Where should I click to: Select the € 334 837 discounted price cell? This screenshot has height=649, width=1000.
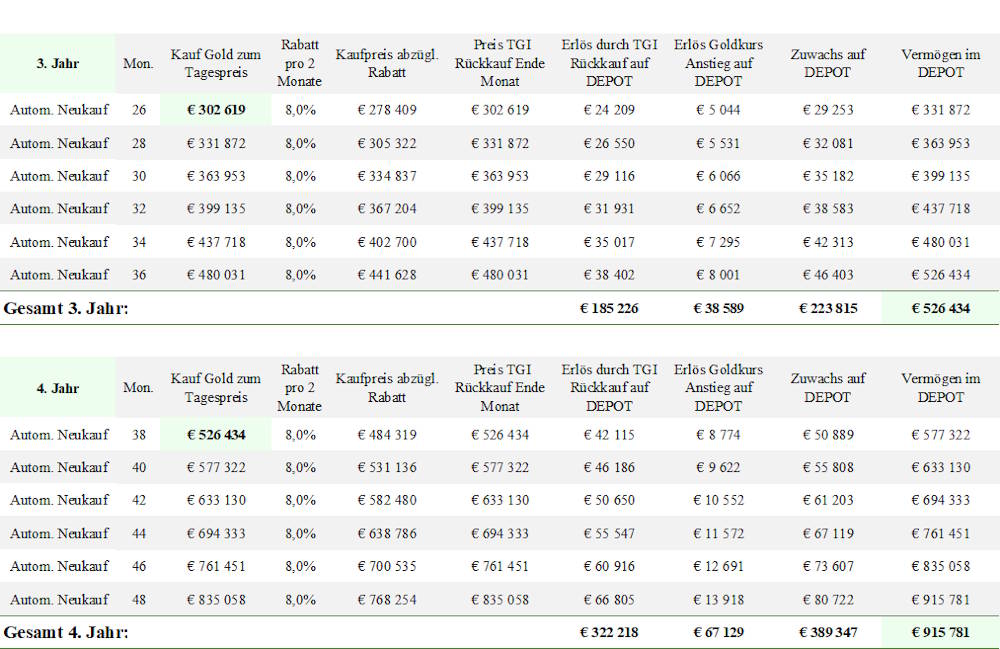pyautogui.click(x=387, y=176)
